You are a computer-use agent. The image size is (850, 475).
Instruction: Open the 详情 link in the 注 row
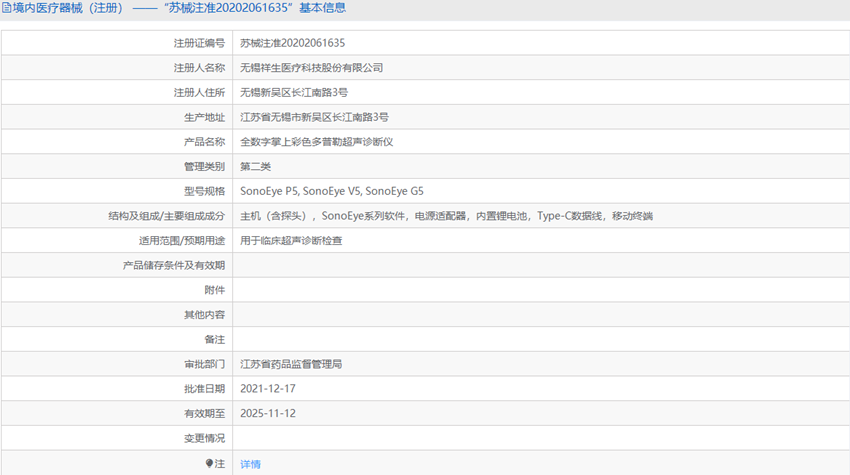pos(250,464)
